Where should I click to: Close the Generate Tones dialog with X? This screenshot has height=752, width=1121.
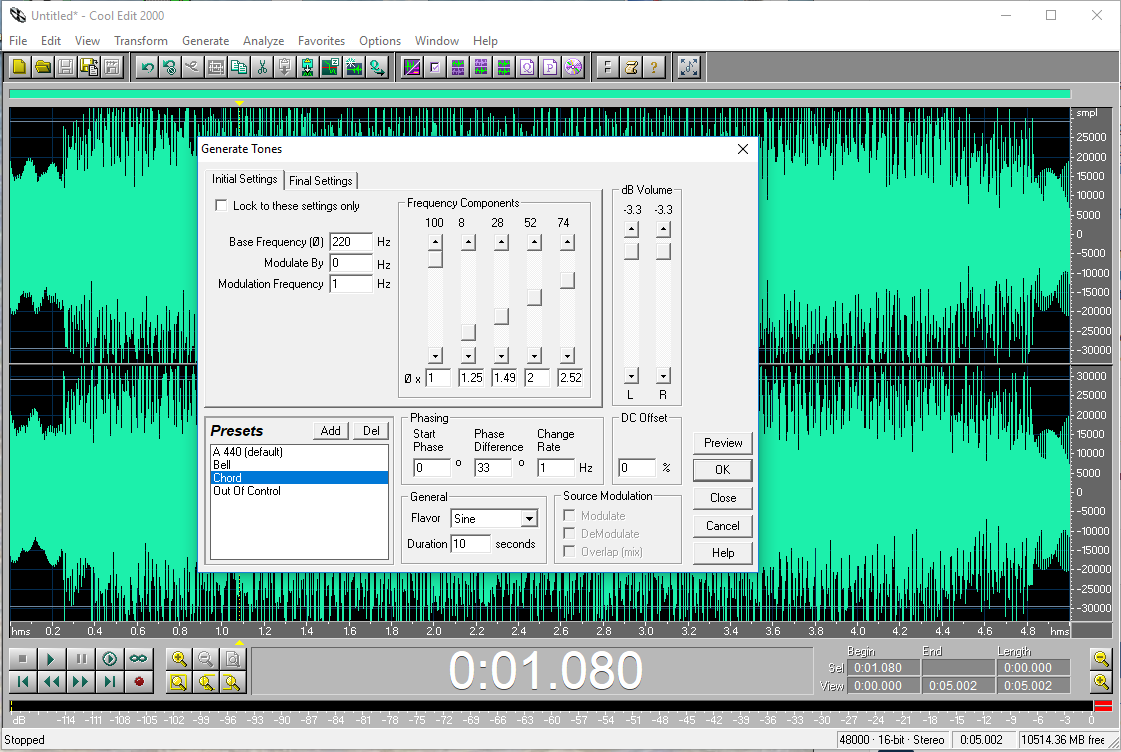point(743,149)
